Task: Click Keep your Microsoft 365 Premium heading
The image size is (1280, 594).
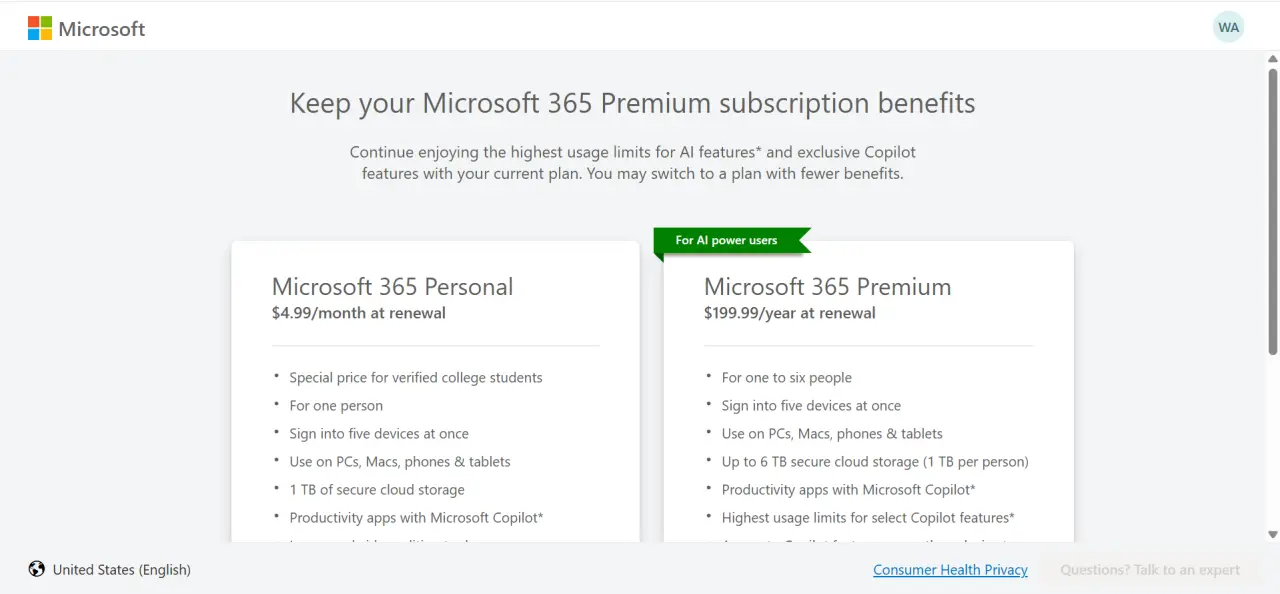Action: pyautogui.click(x=632, y=103)
